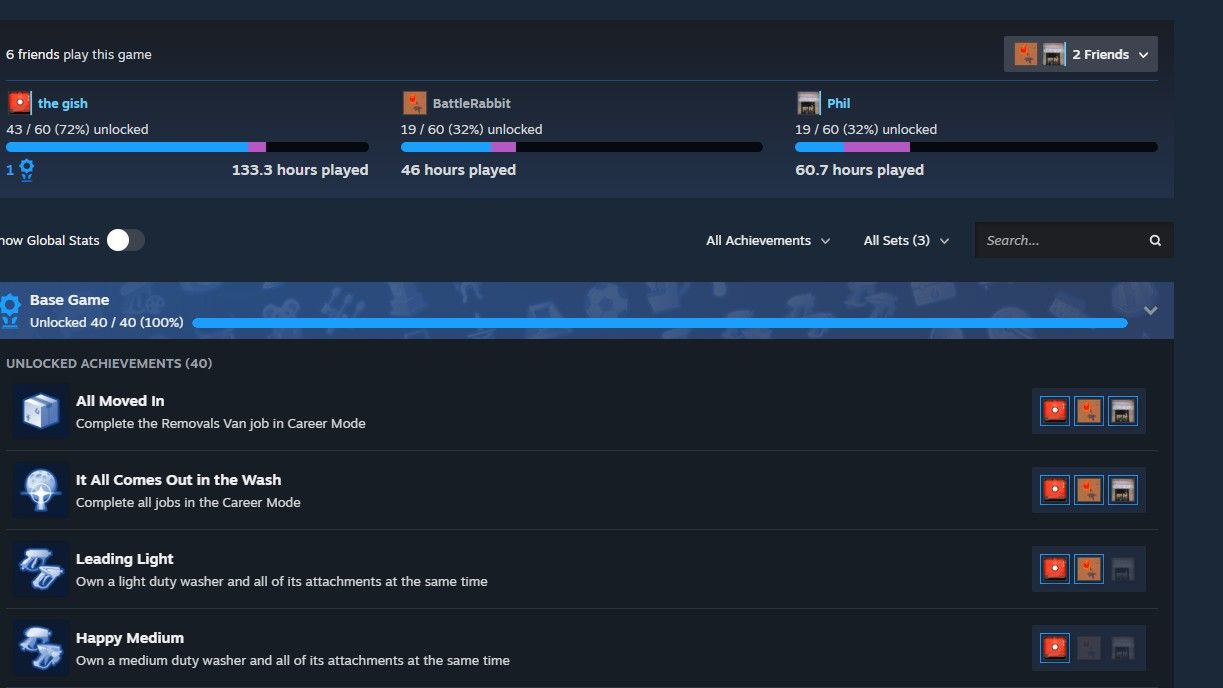Screen dimensions: 1223x688
Task: Click BattleRabbit's achievement progress bar
Action: point(582,147)
